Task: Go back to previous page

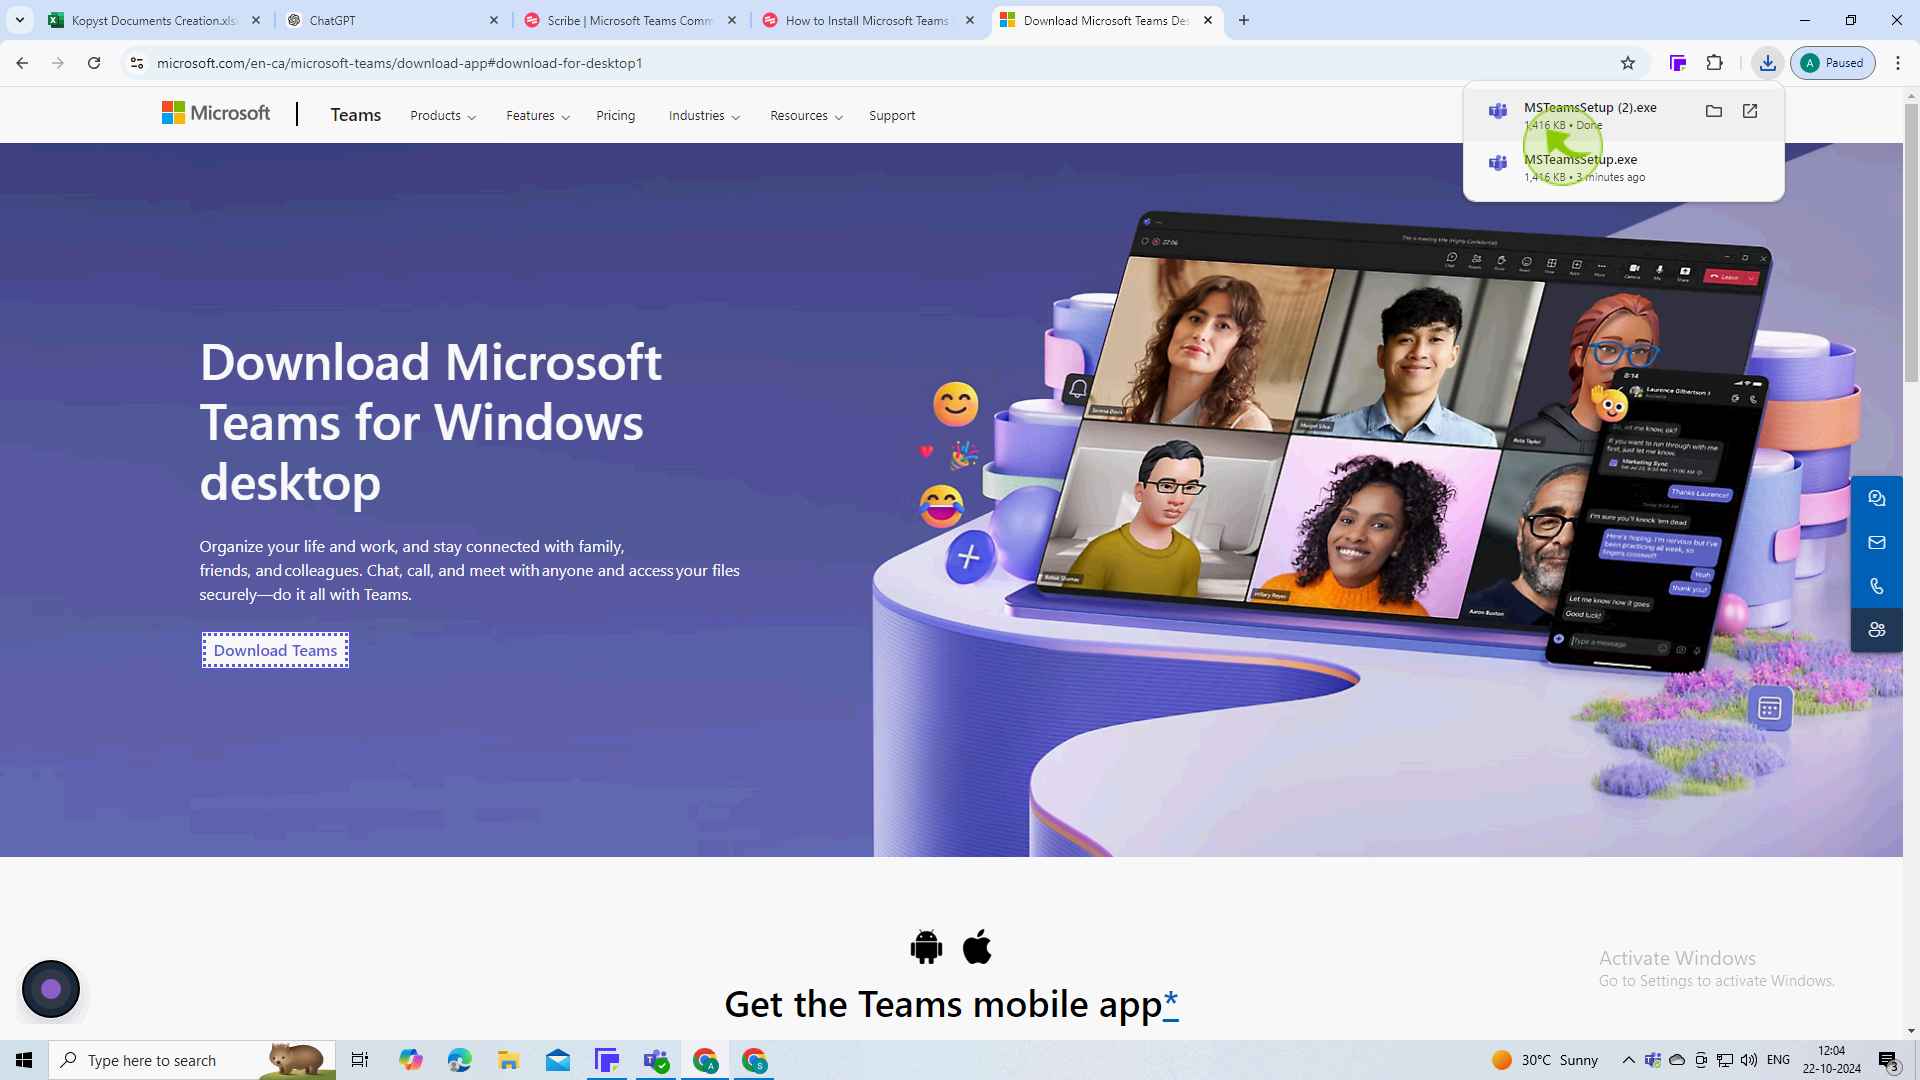Action: coord(22,63)
